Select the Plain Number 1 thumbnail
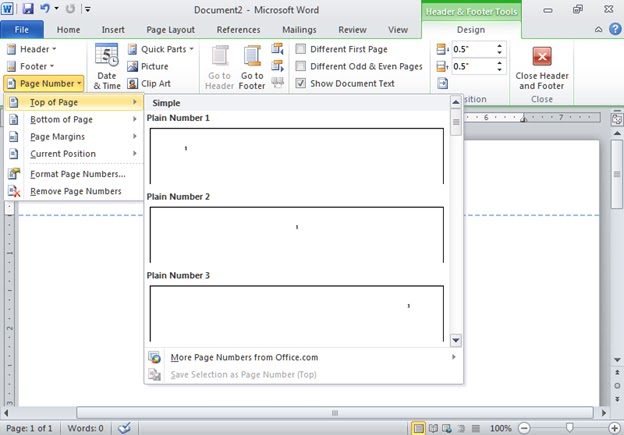 coord(296,156)
